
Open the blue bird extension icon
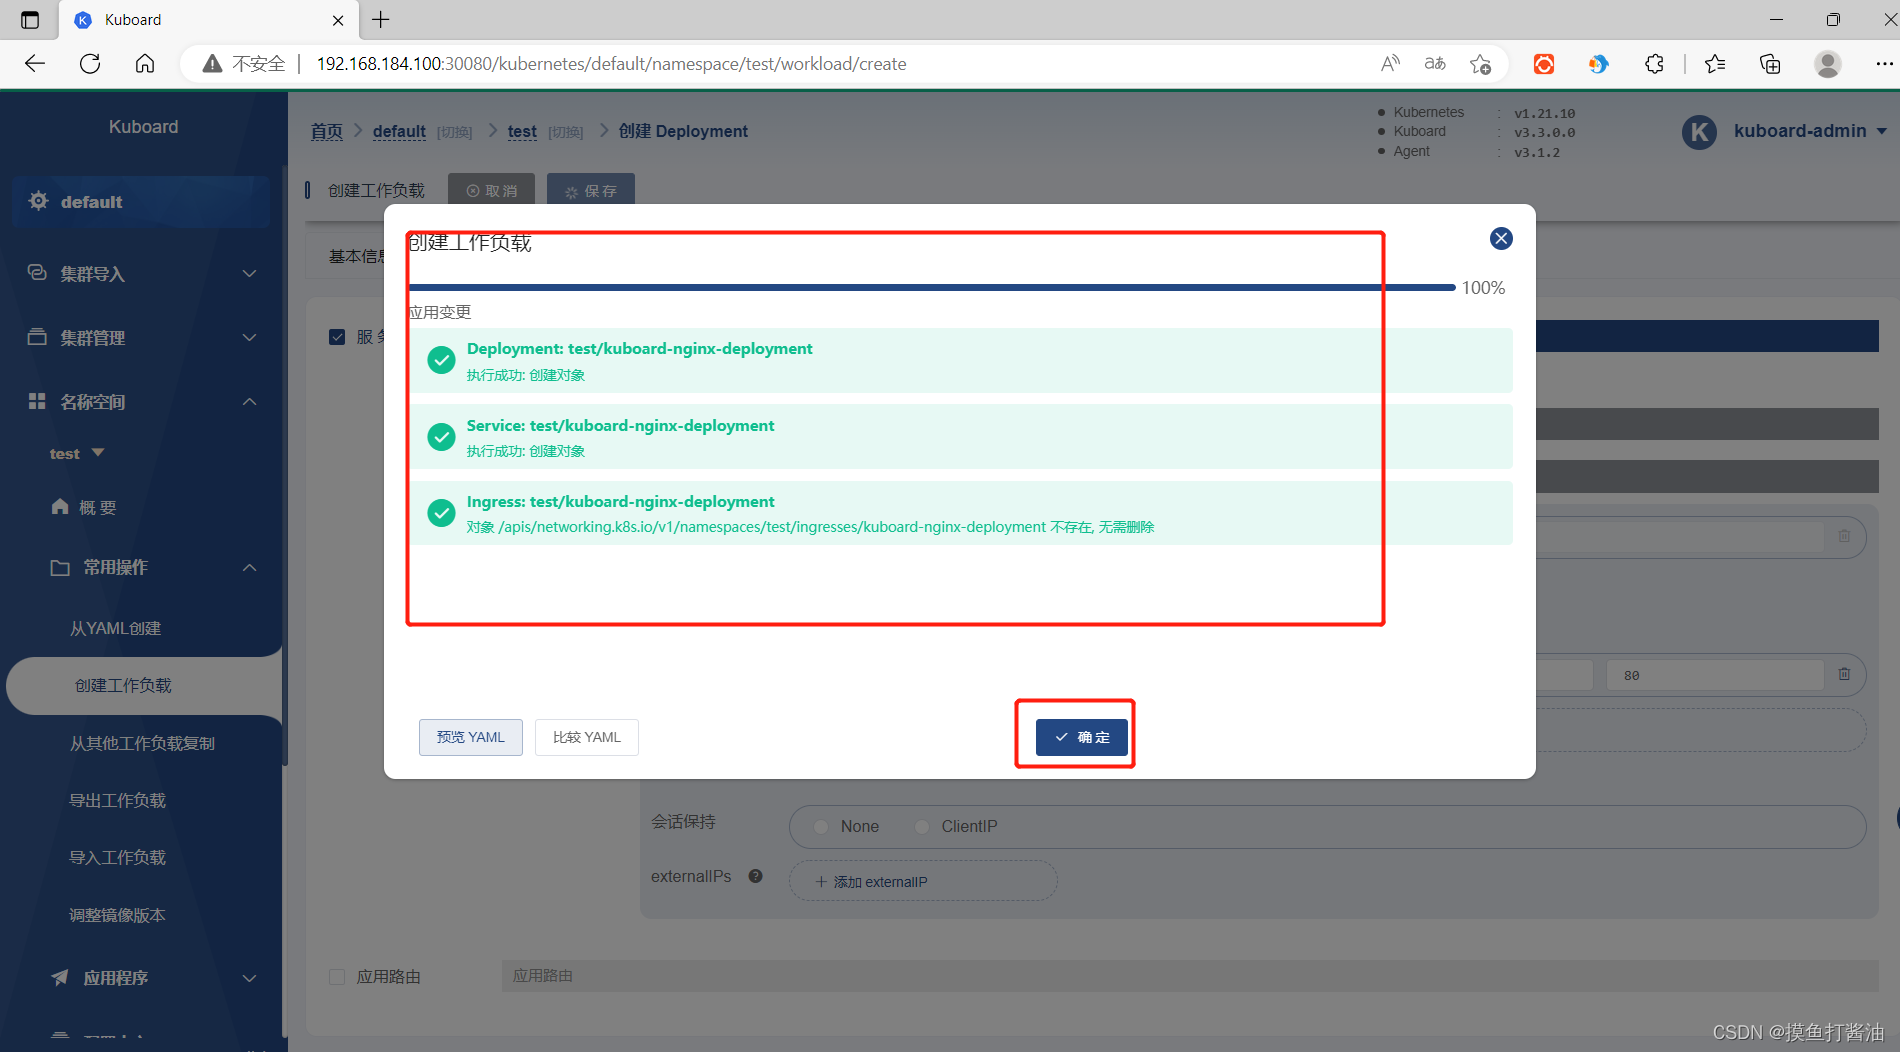(x=1598, y=64)
